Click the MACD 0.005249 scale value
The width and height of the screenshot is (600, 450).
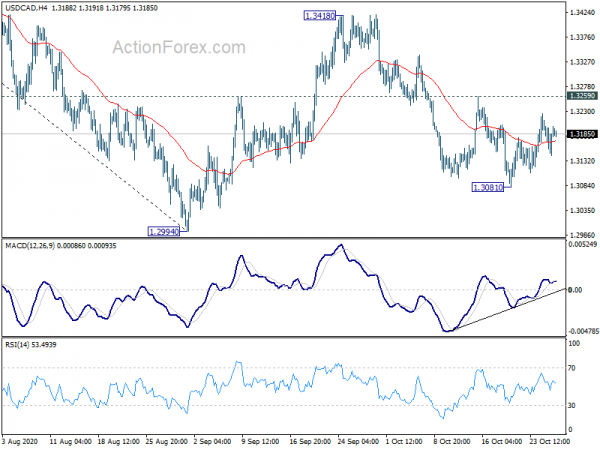582,244
